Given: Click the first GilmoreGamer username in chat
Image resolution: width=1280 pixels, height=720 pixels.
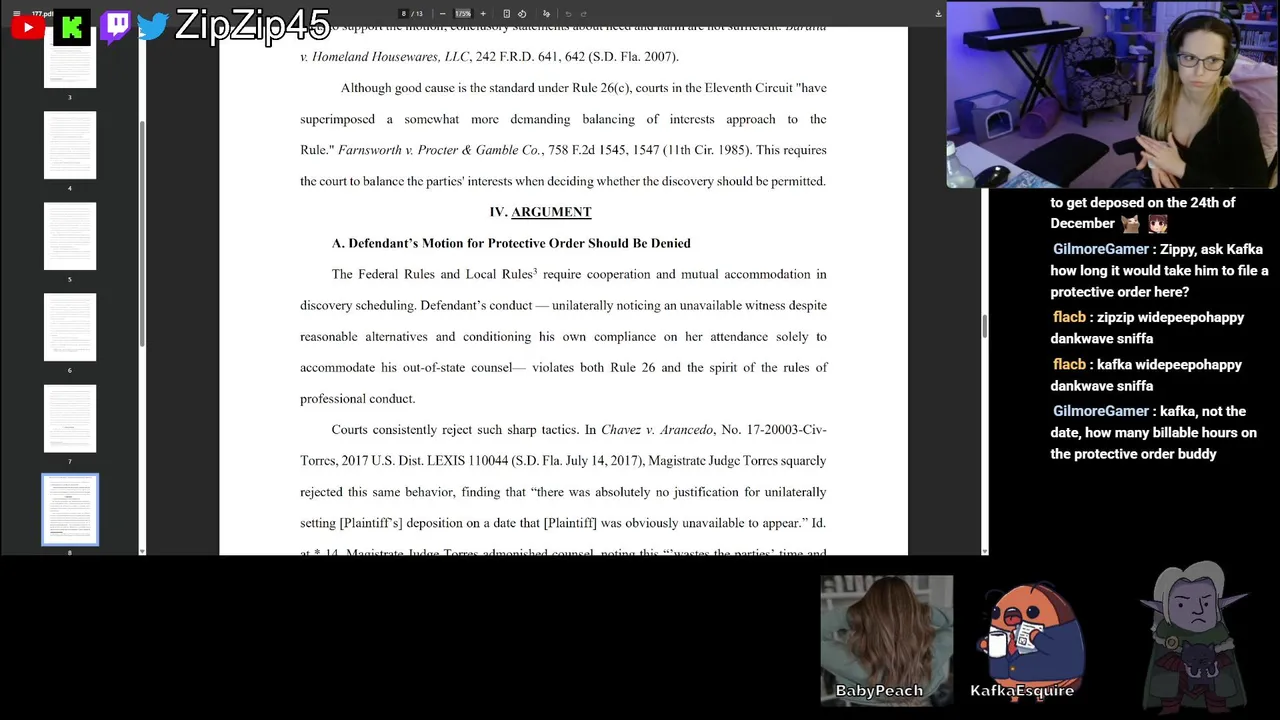Looking at the screenshot, I should (1101, 249).
